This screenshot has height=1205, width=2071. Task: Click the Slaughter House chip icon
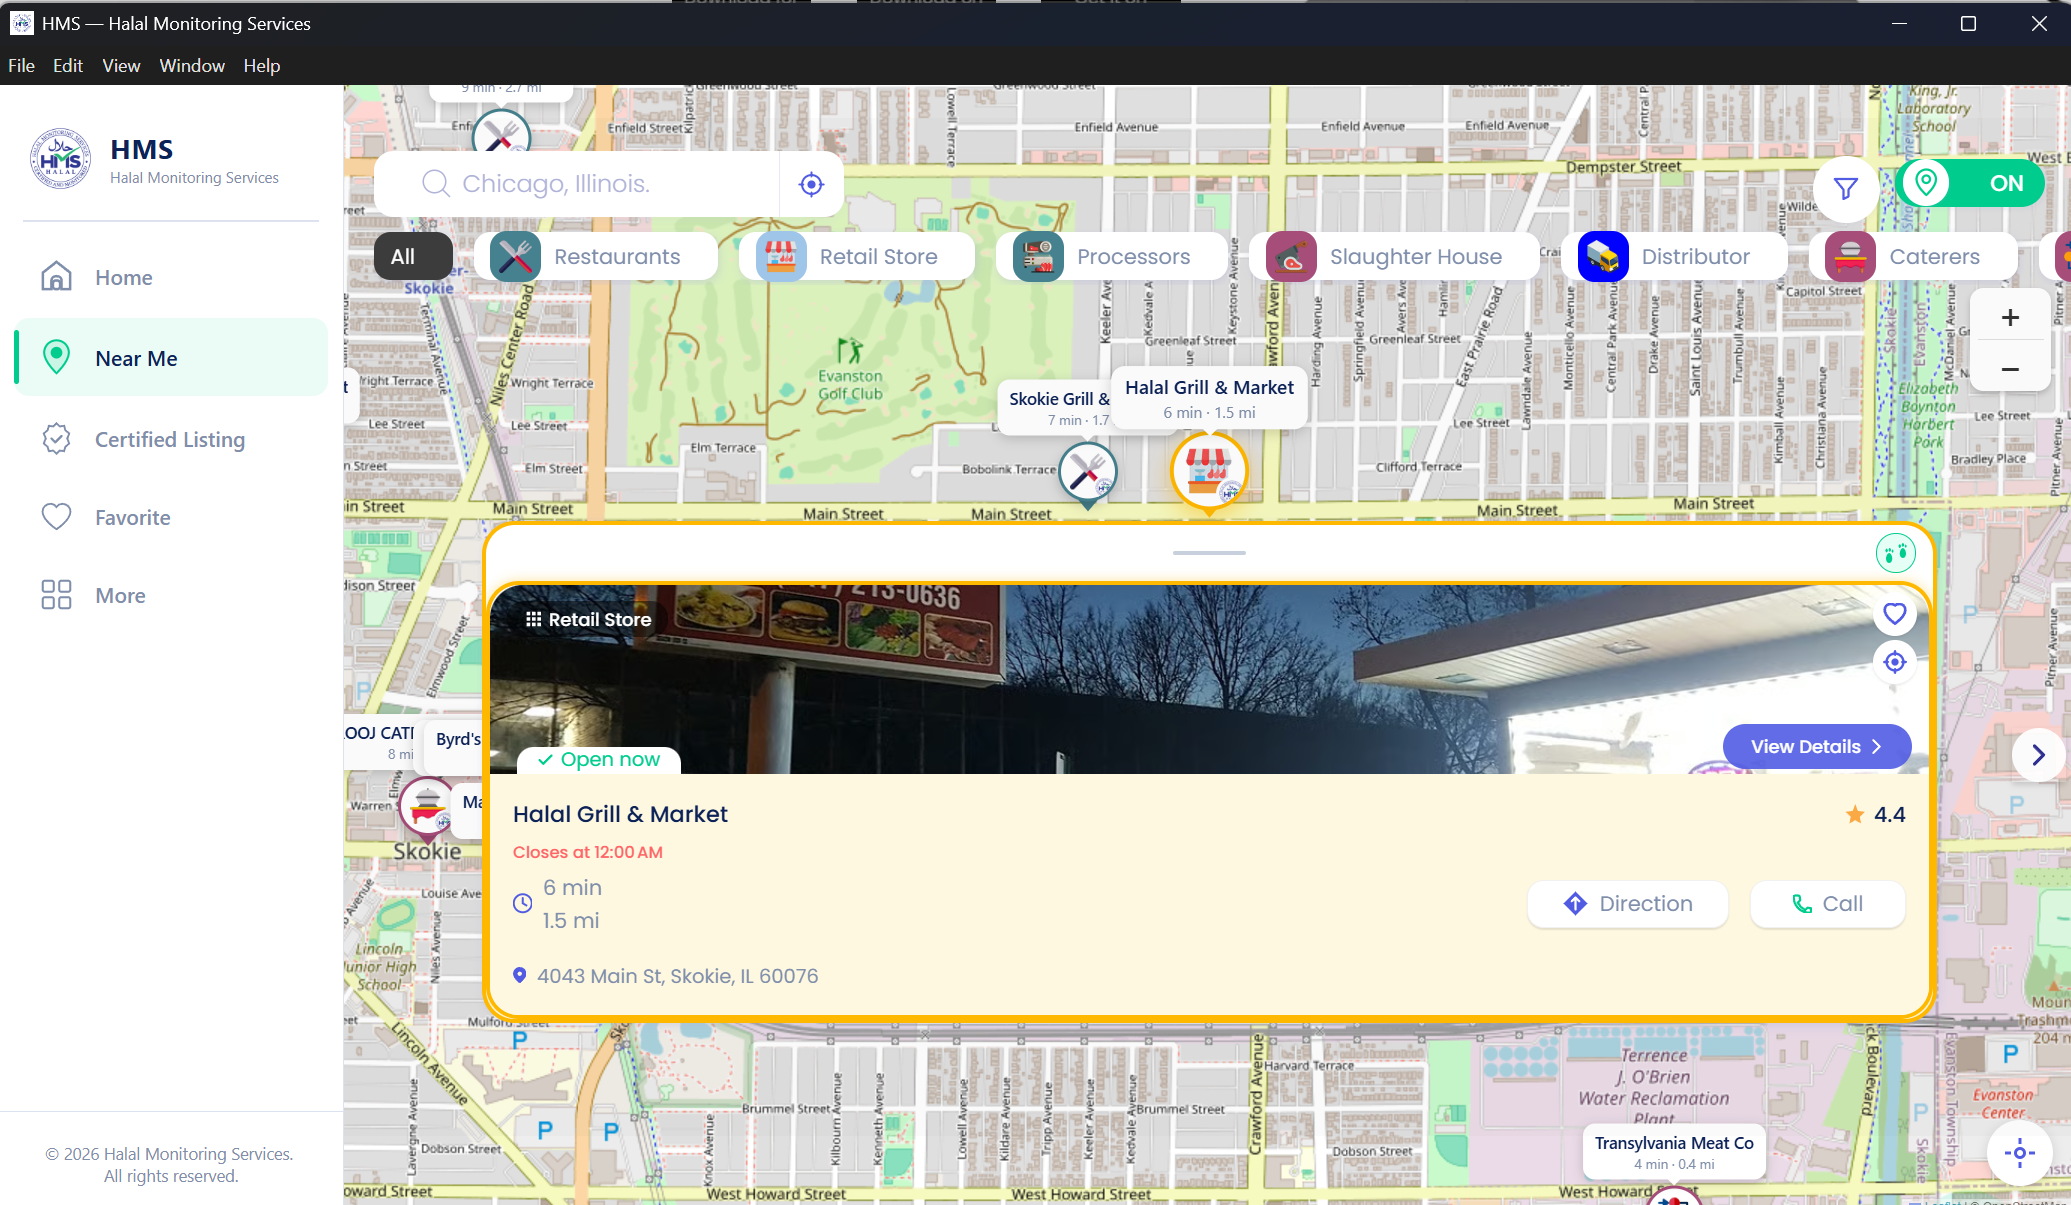point(1290,257)
